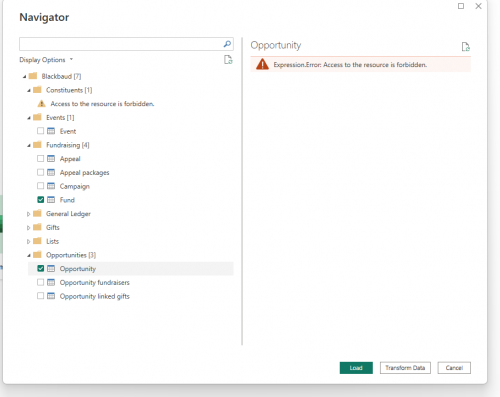Click the refresh icon below the search box
Screen dimensions: 500x397
click(x=228, y=60)
